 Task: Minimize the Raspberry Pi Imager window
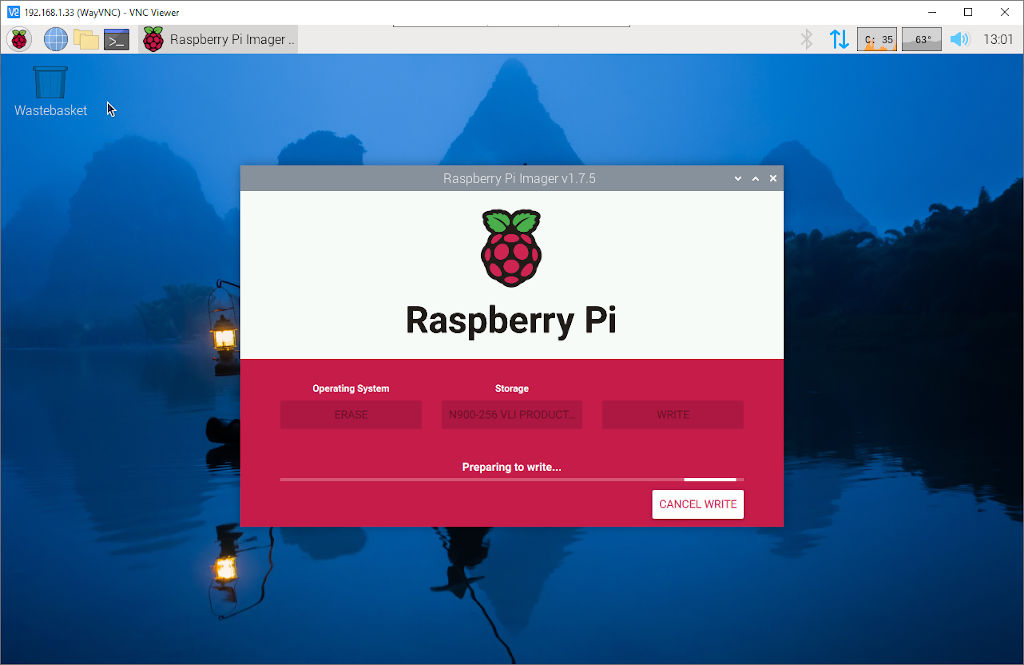738,178
